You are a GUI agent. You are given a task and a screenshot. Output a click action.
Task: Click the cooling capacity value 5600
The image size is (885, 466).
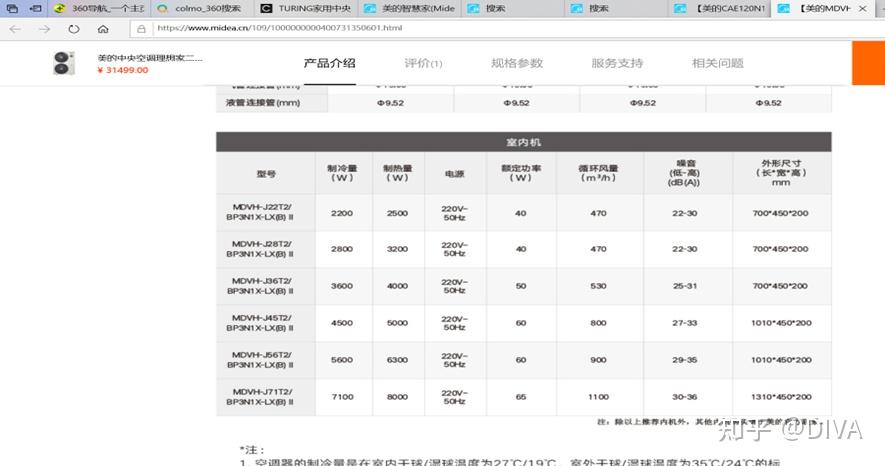(x=342, y=360)
